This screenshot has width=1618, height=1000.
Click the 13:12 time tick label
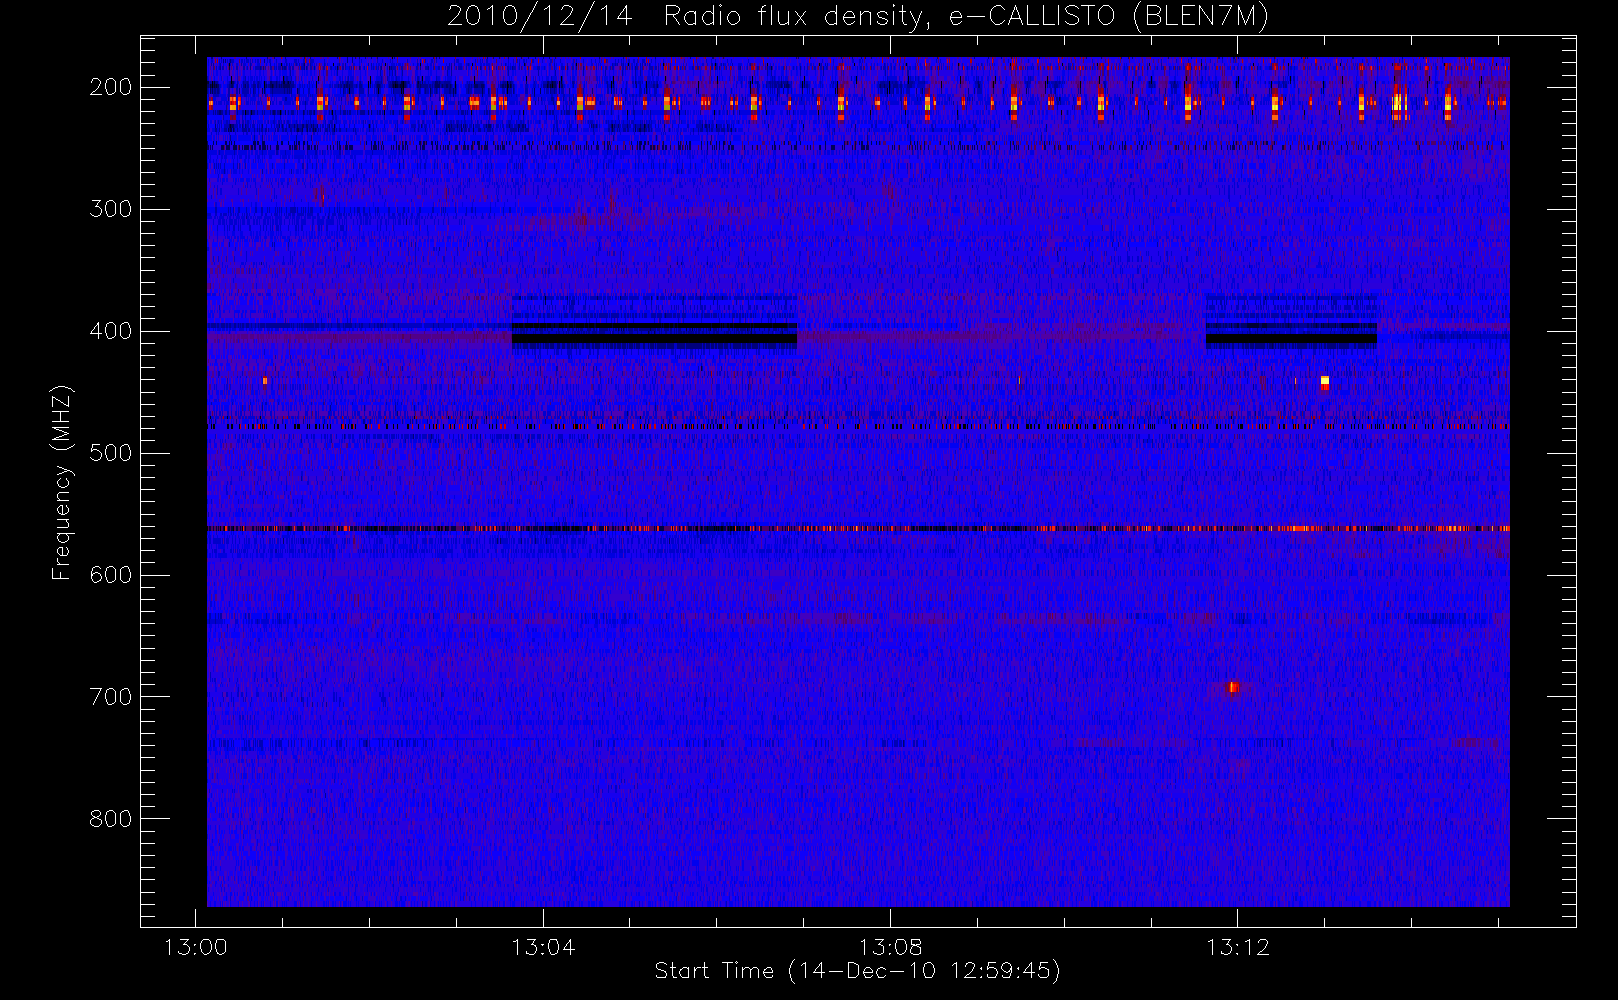(x=1238, y=947)
